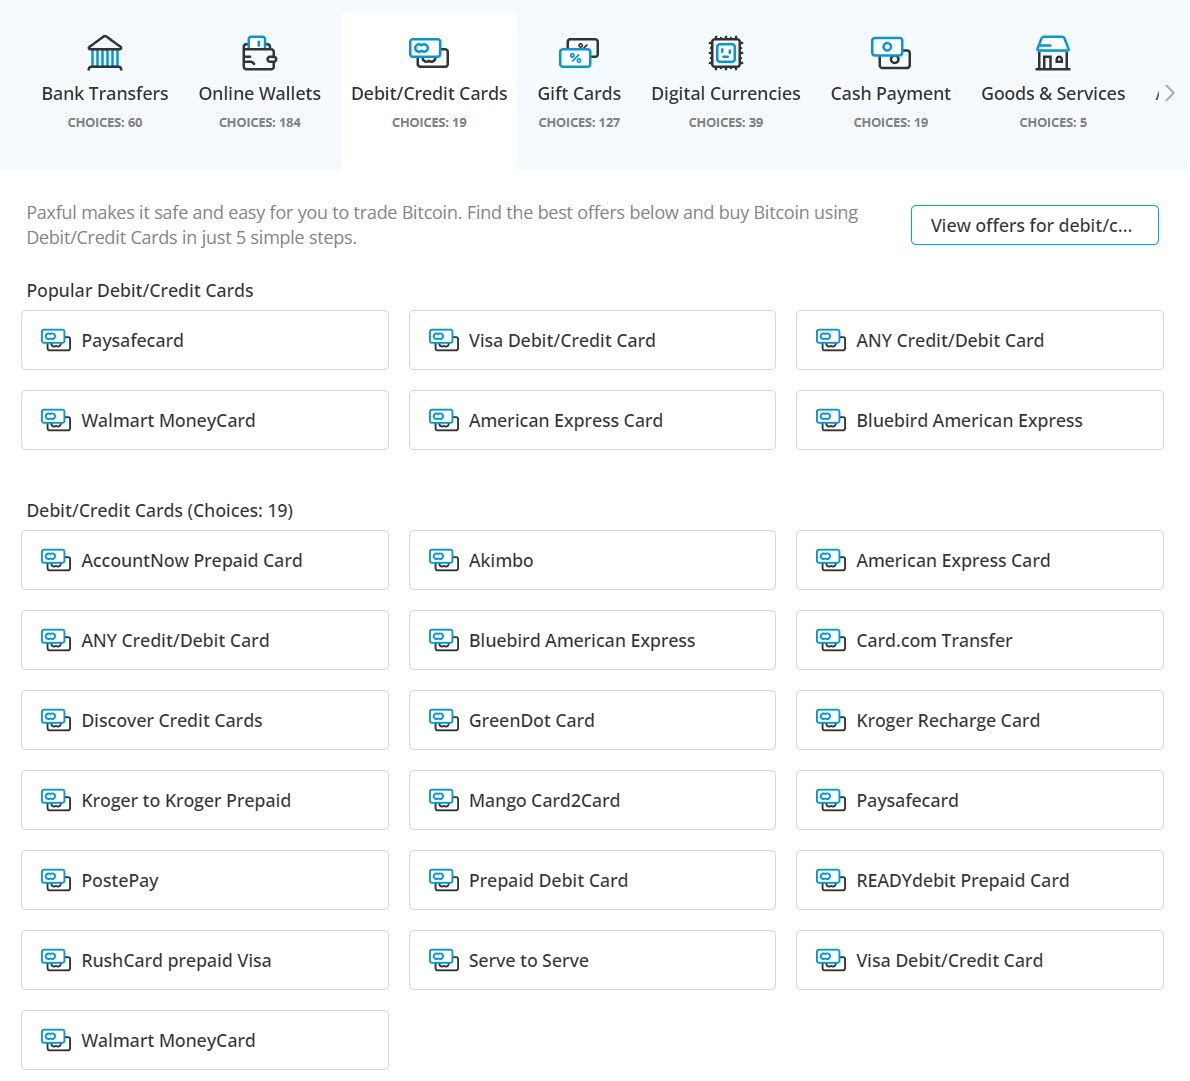Select Paysafecard in the full list

coord(980,800)
